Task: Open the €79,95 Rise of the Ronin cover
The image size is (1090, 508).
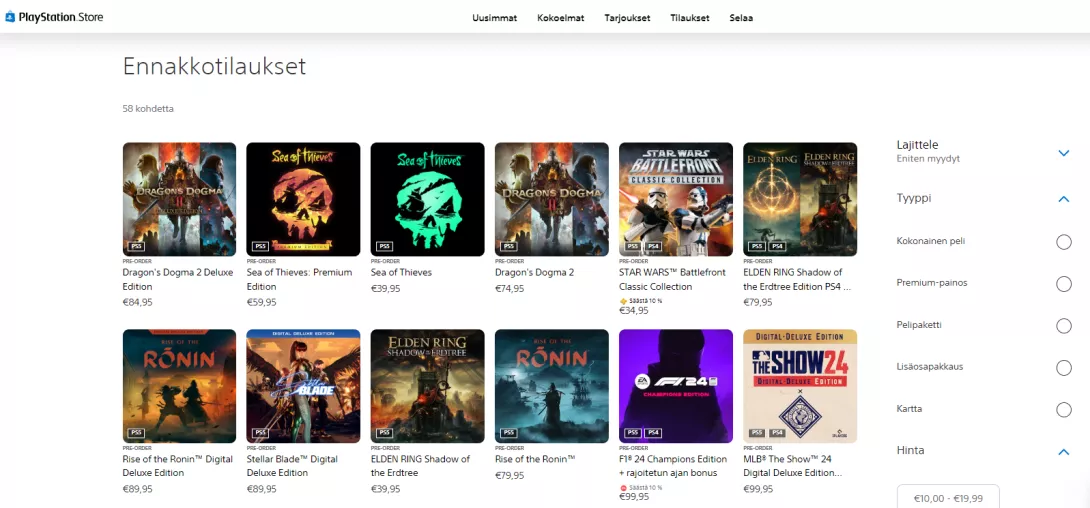Action: pos(552,386)
